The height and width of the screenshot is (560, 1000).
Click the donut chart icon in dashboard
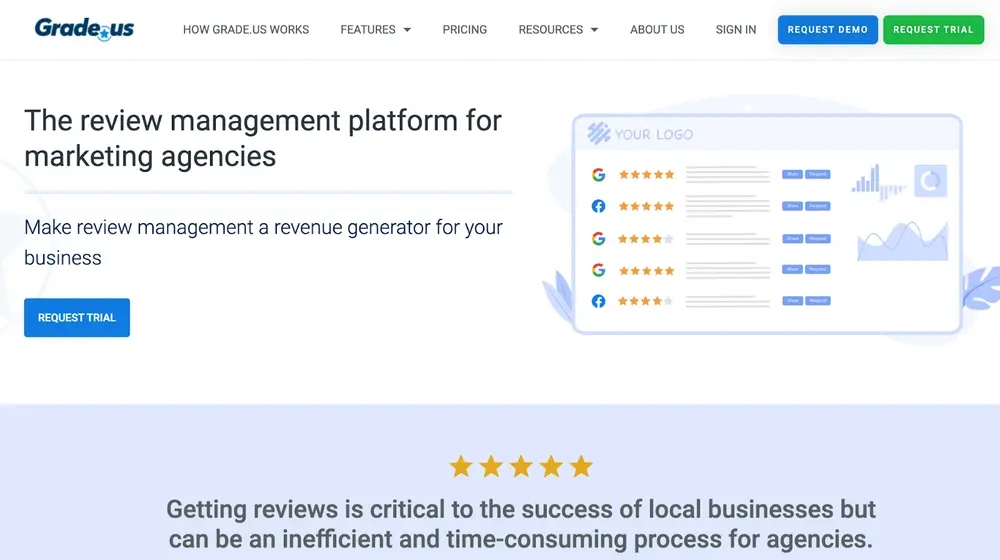[x=931, y=180]
